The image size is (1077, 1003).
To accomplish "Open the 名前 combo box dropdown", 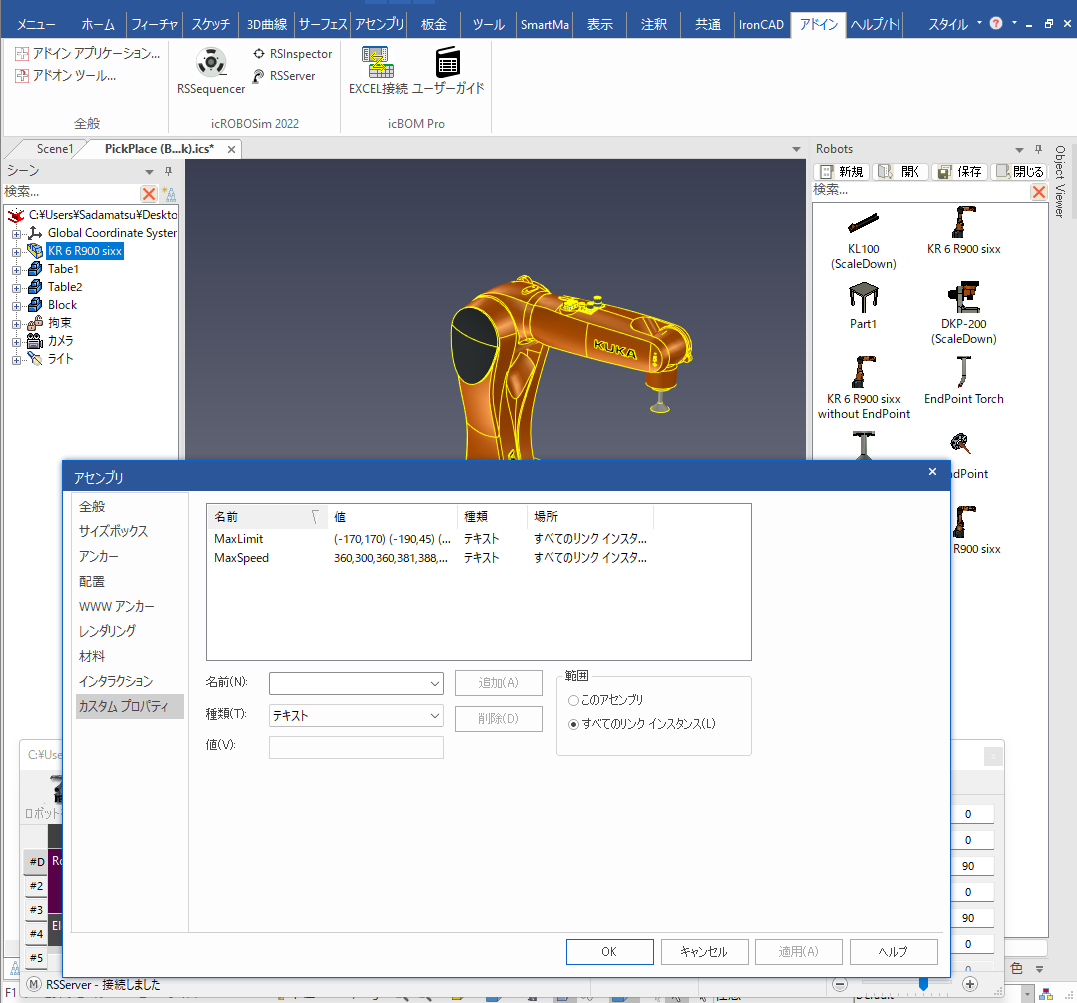I will pos(434,683).
